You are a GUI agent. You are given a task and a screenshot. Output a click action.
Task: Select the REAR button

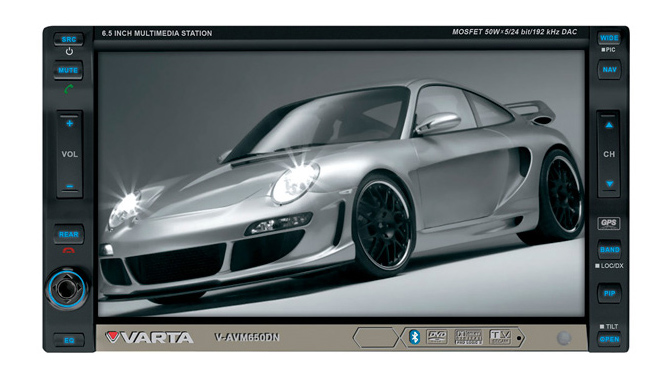[x=69, y=234]
